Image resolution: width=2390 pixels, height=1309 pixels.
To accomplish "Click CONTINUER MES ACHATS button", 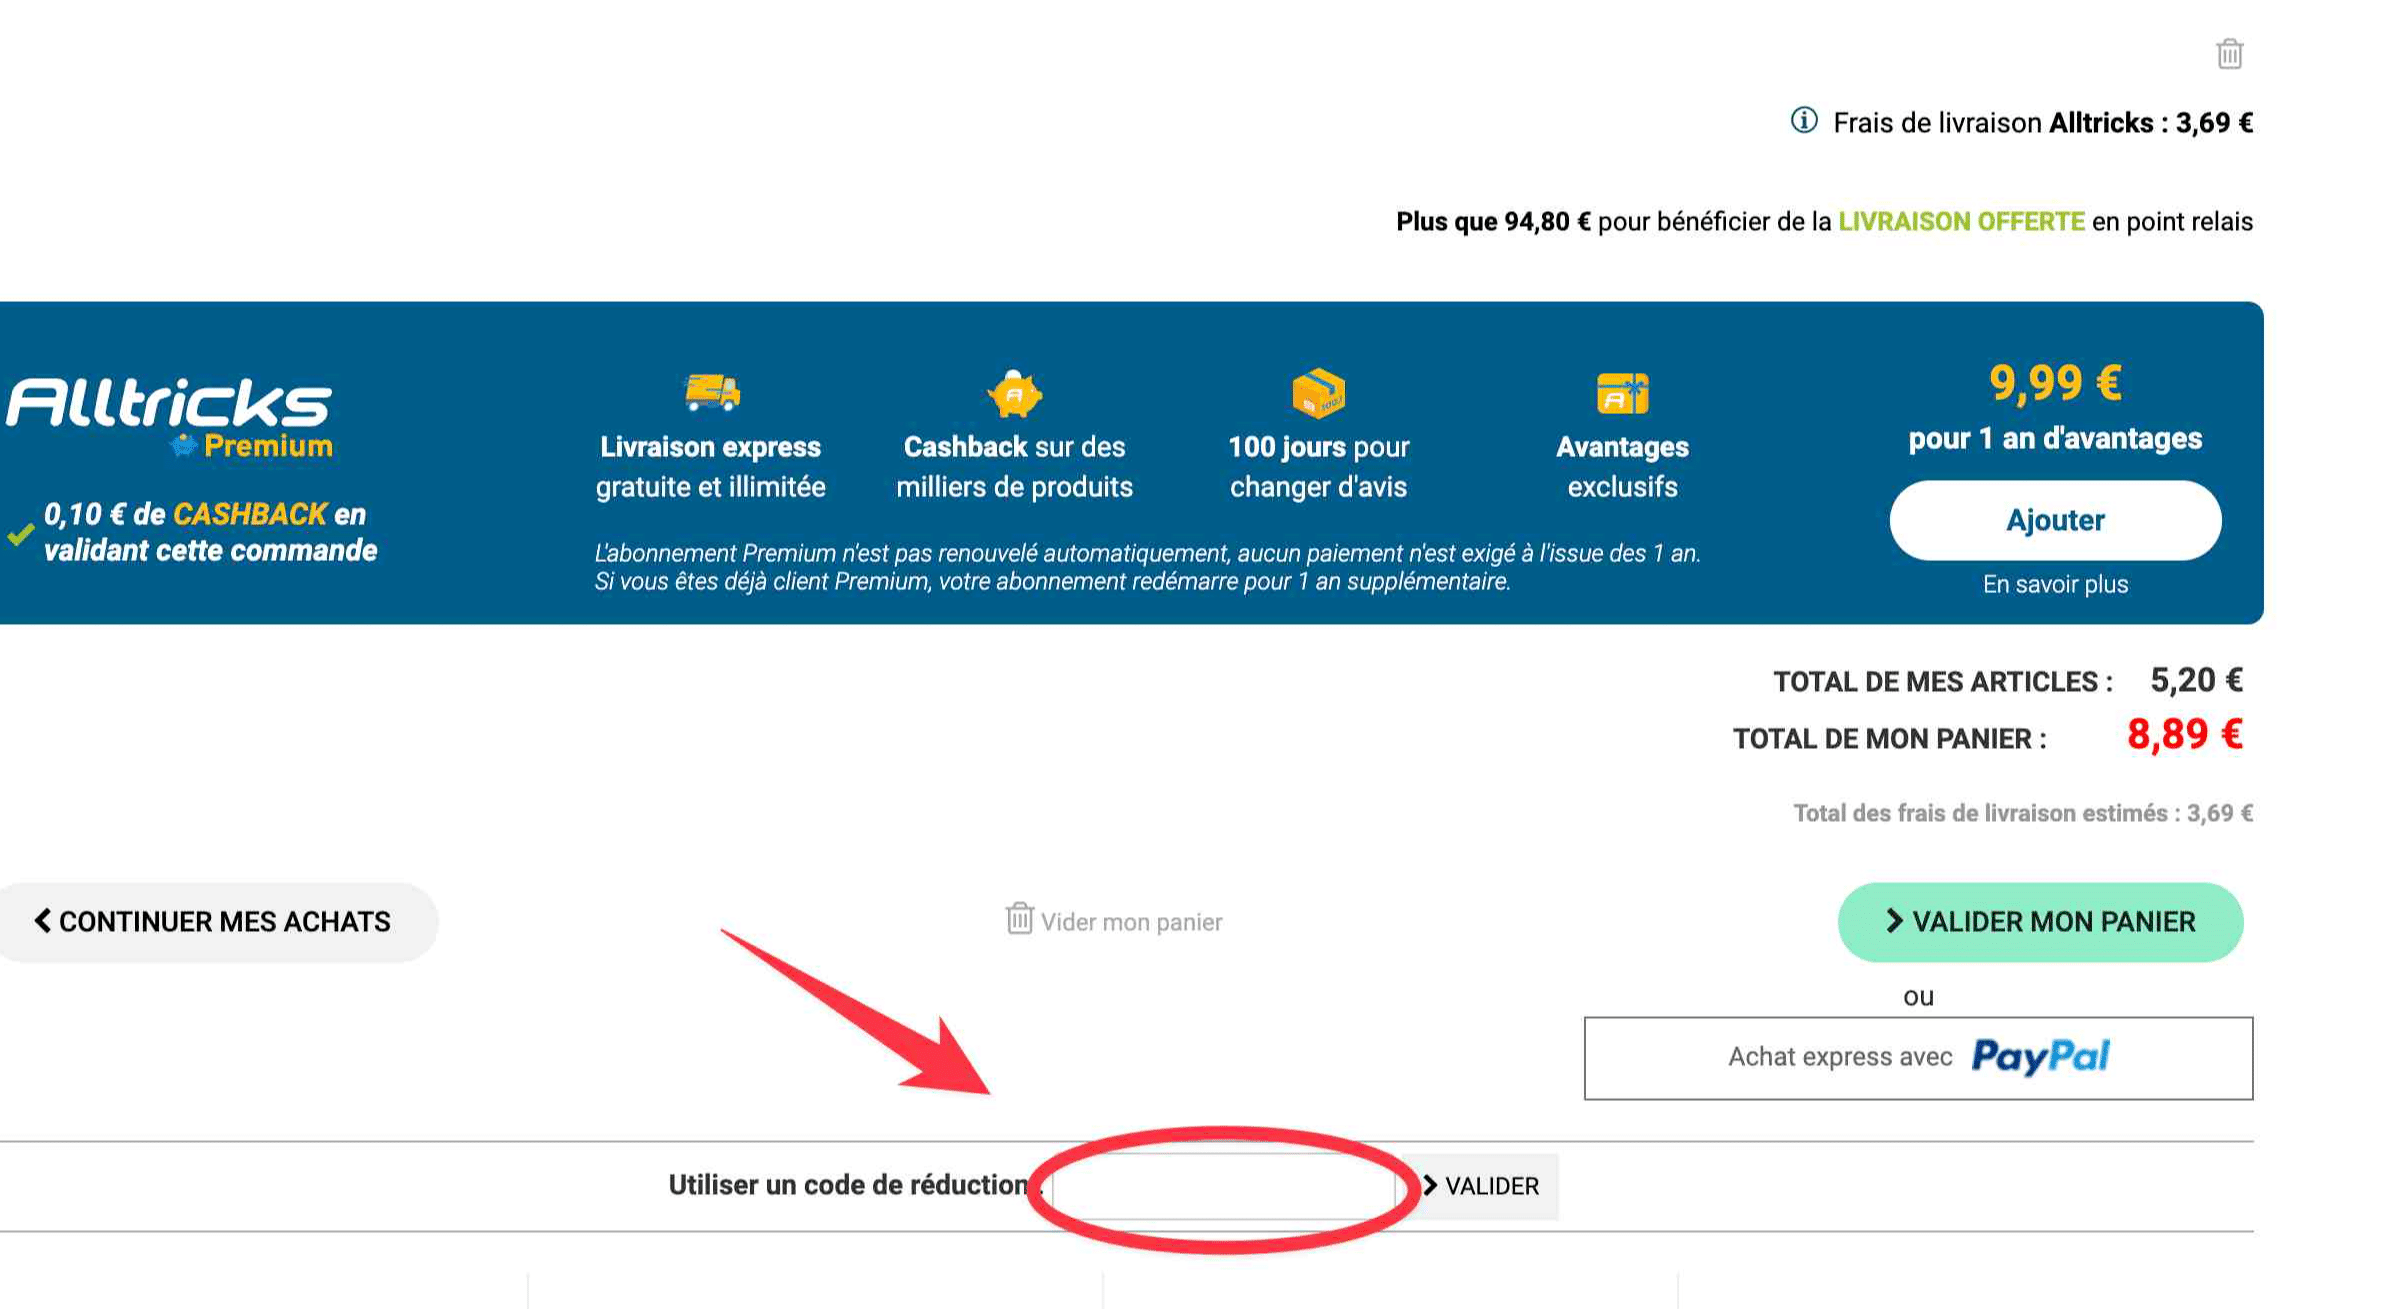I will pyautogui.click(x=214, y=922).
